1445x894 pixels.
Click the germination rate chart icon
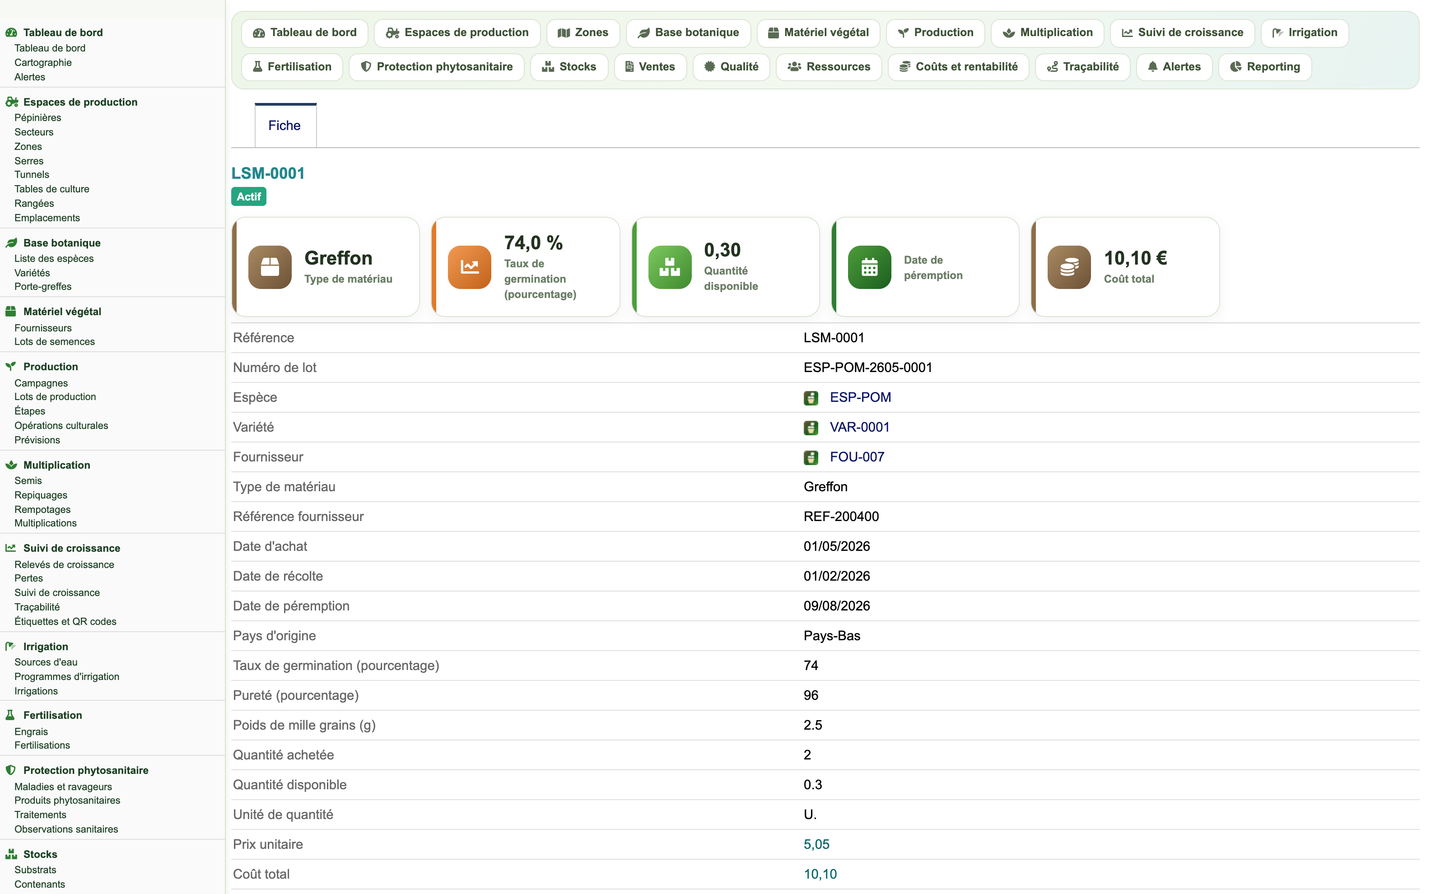pos(469,267)
